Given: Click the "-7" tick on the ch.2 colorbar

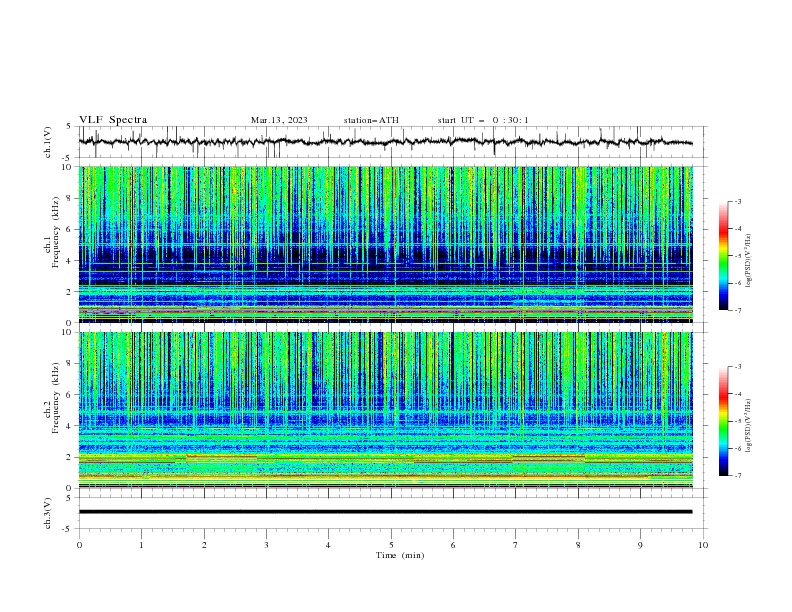Looking at the screenshot, I should (x=738, y=476).
